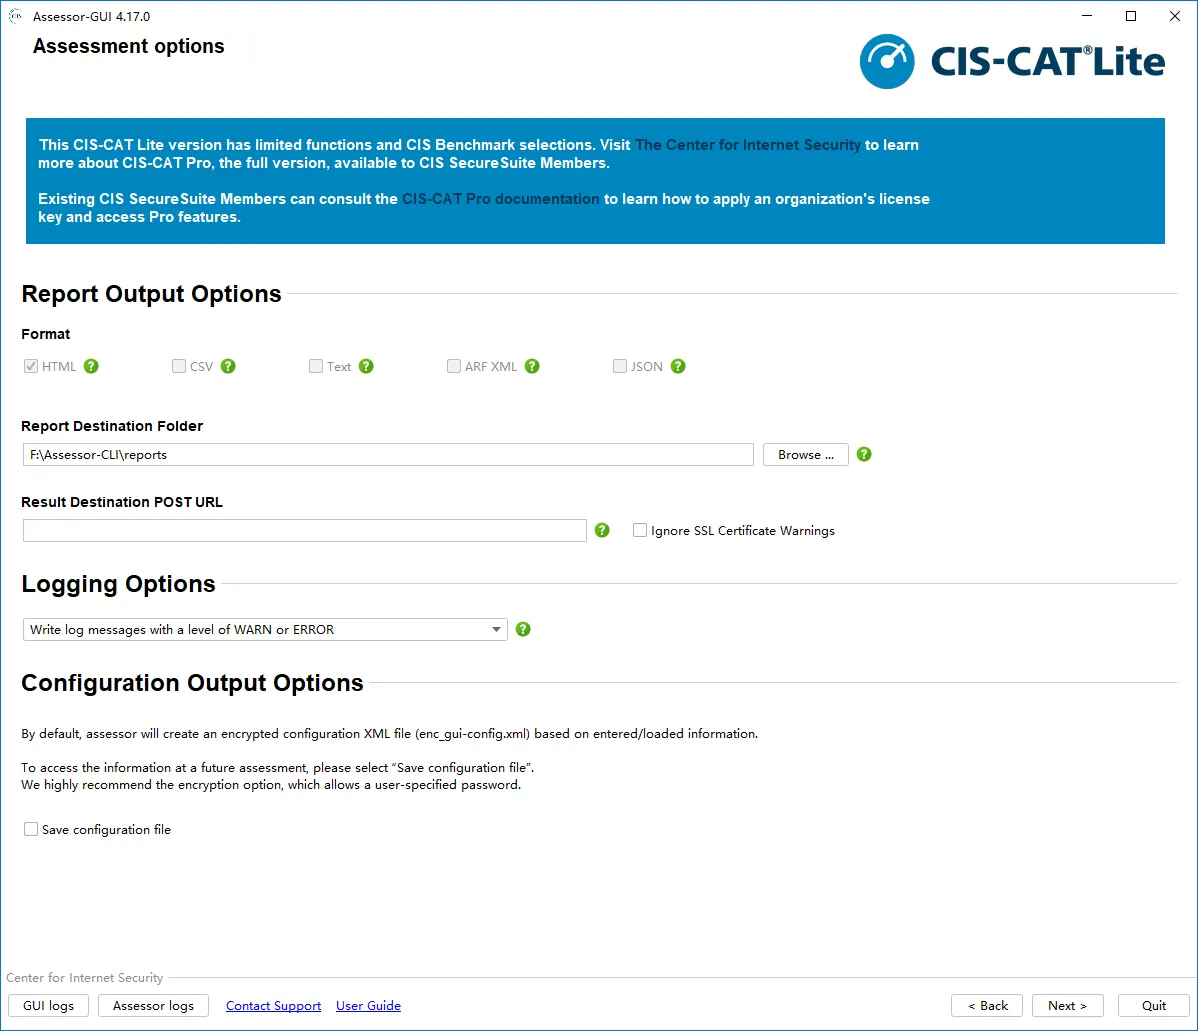
Task: Click the help icon beside Text format
Action: tap(366, 366)
